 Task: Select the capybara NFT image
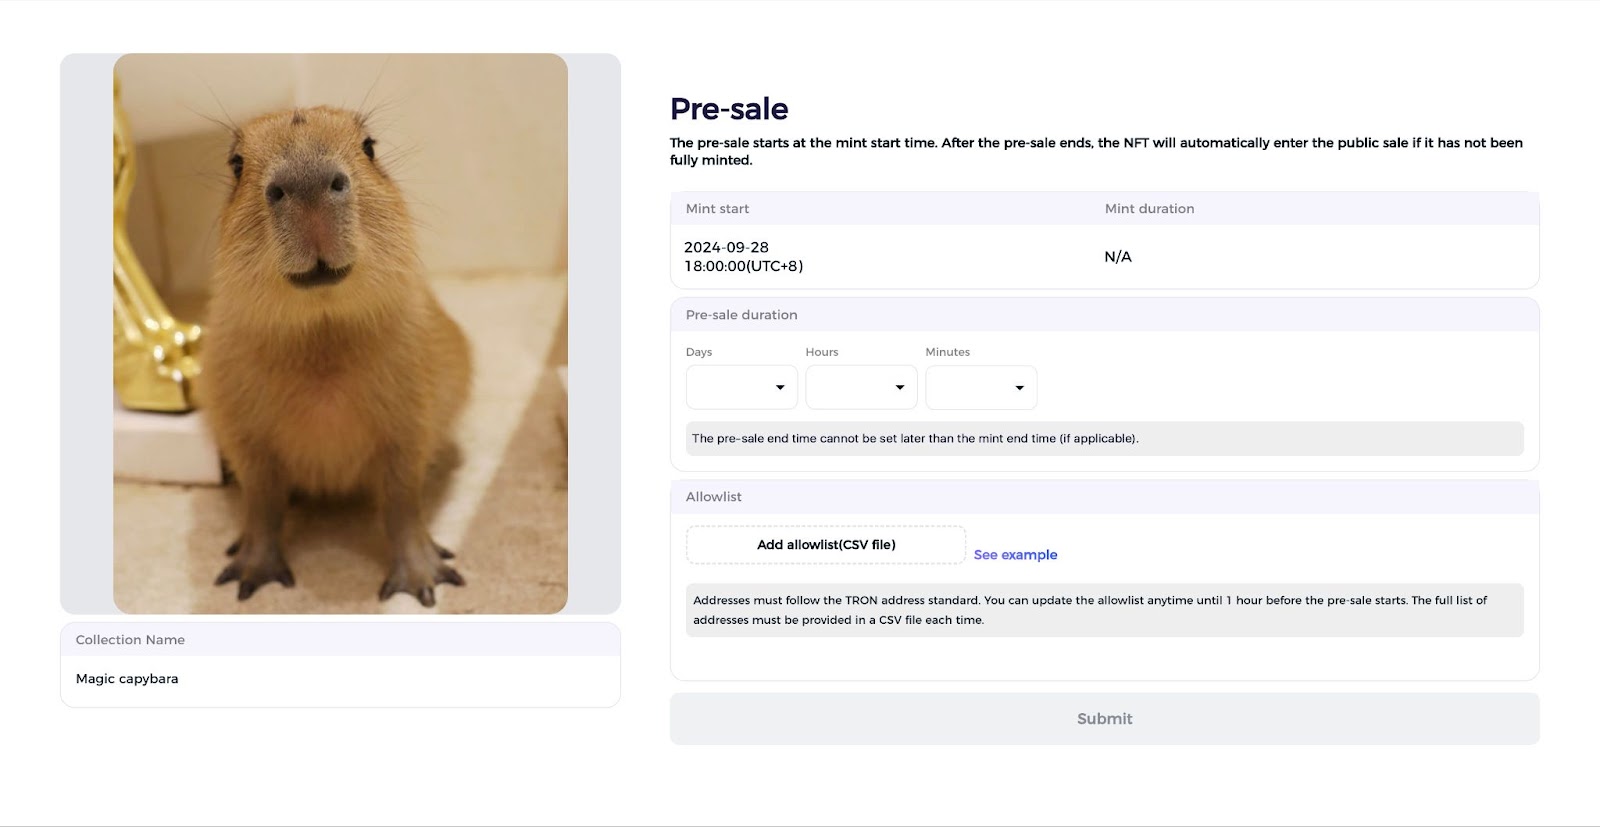[x=340, y=333]
